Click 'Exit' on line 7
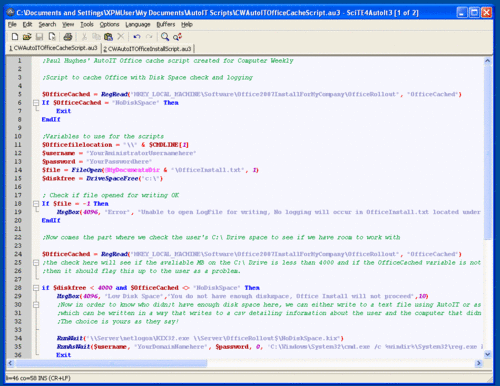Screen dimensions: 500x386 click(64, 111)
